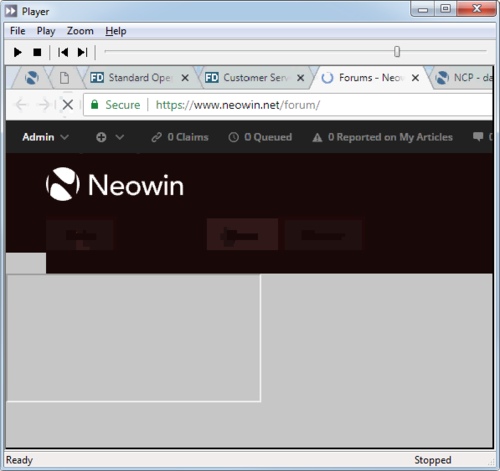The width and height of the screenshot is (500, 471).
Task: Switch to the NCP tab
Action: pyautogui.click(x=464, y=78)
